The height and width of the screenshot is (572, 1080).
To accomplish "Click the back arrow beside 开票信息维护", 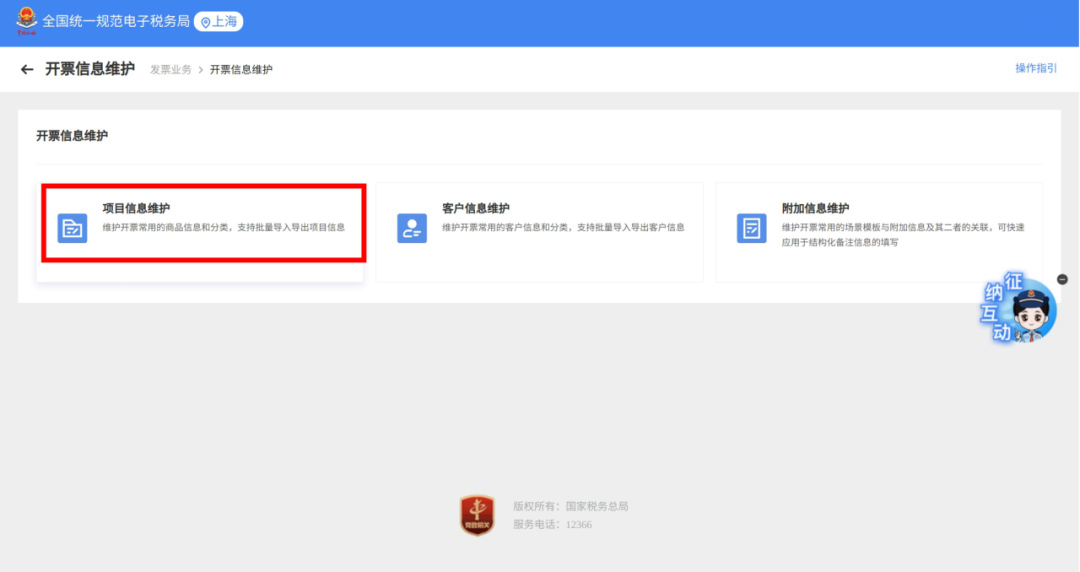I will click(27, 69).
